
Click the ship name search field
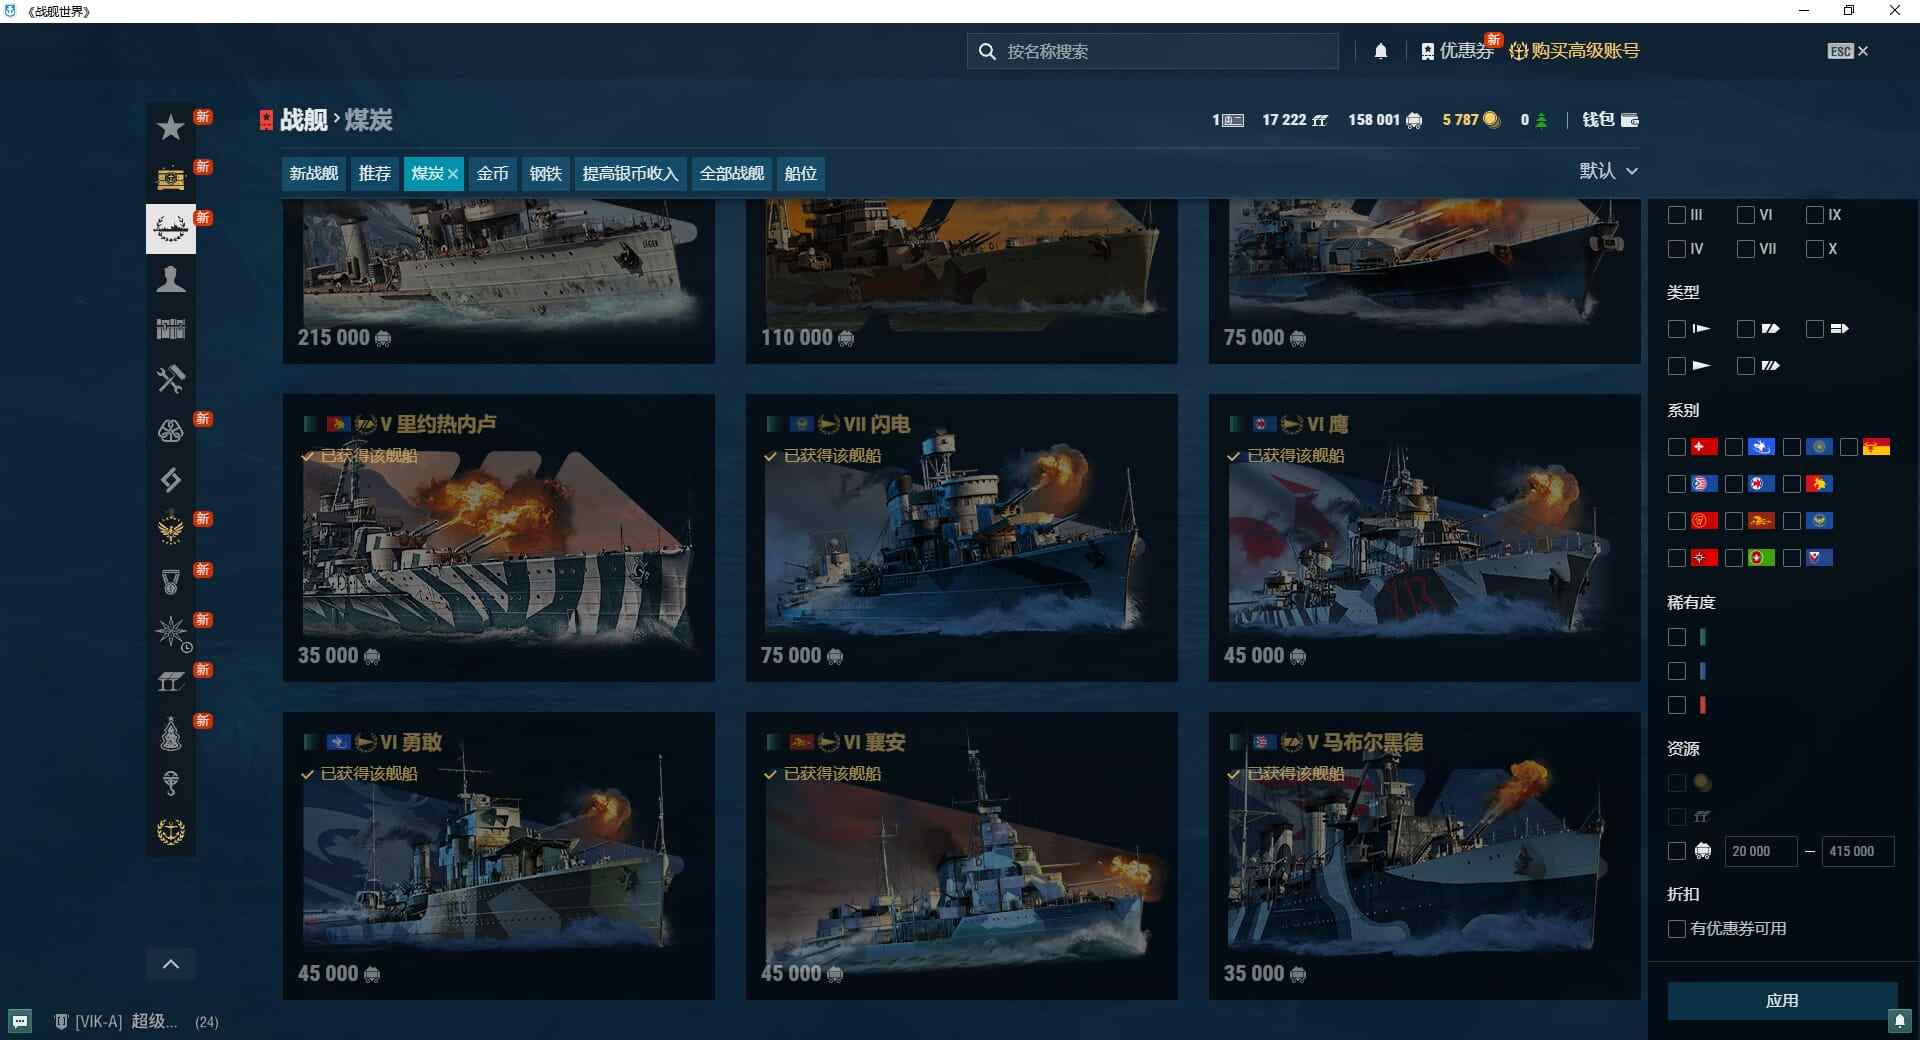1160,51
